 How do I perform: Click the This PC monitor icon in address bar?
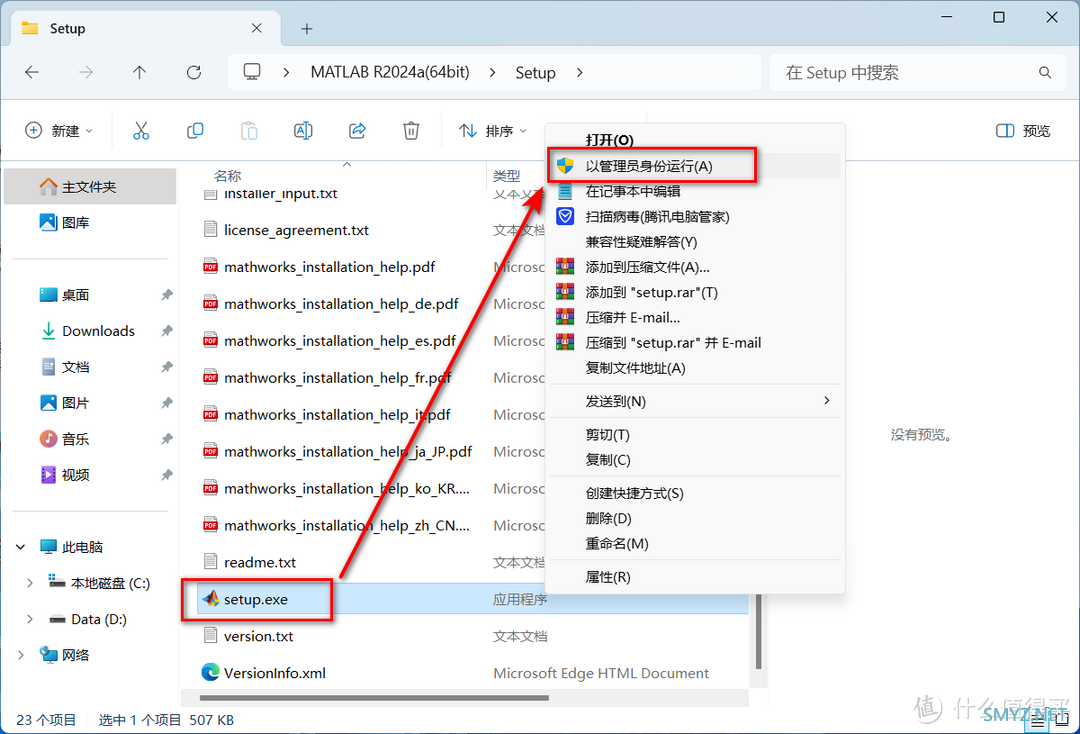[x=252, y=72]
